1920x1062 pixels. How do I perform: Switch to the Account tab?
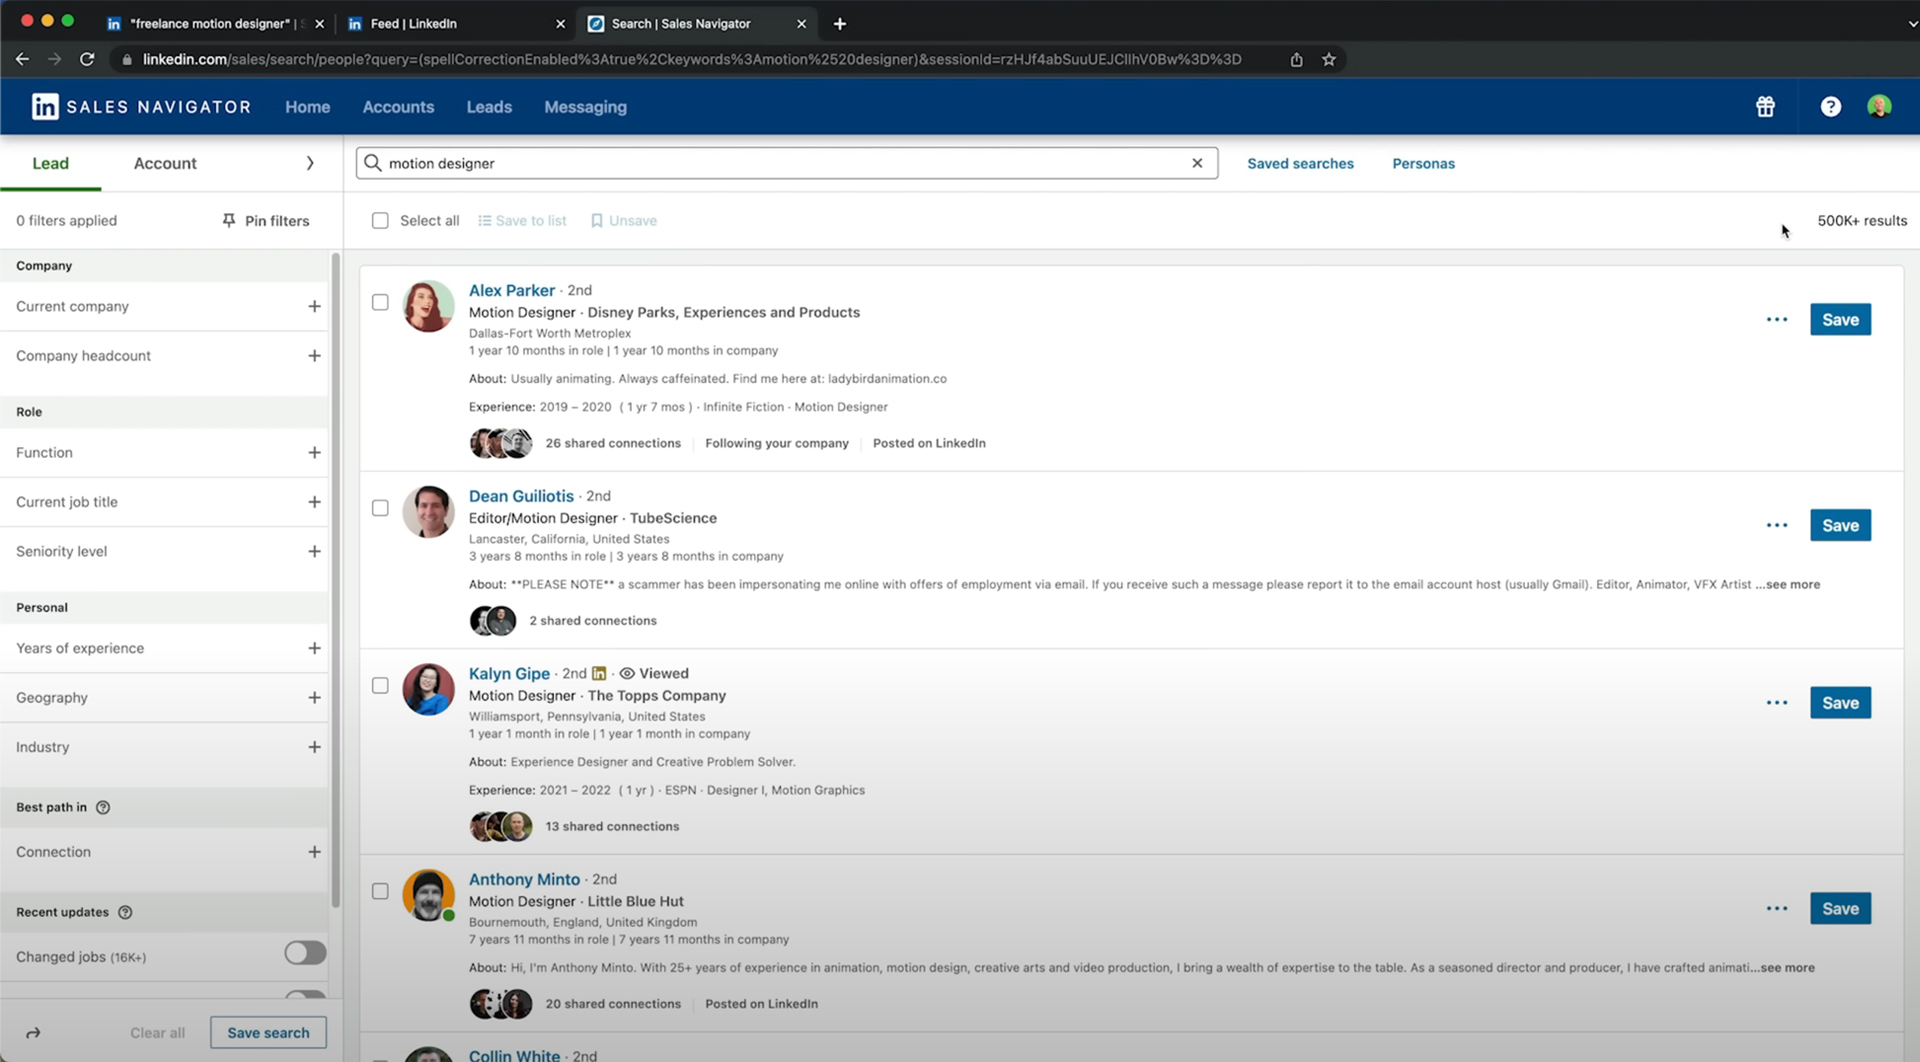(x=165, y=163)
